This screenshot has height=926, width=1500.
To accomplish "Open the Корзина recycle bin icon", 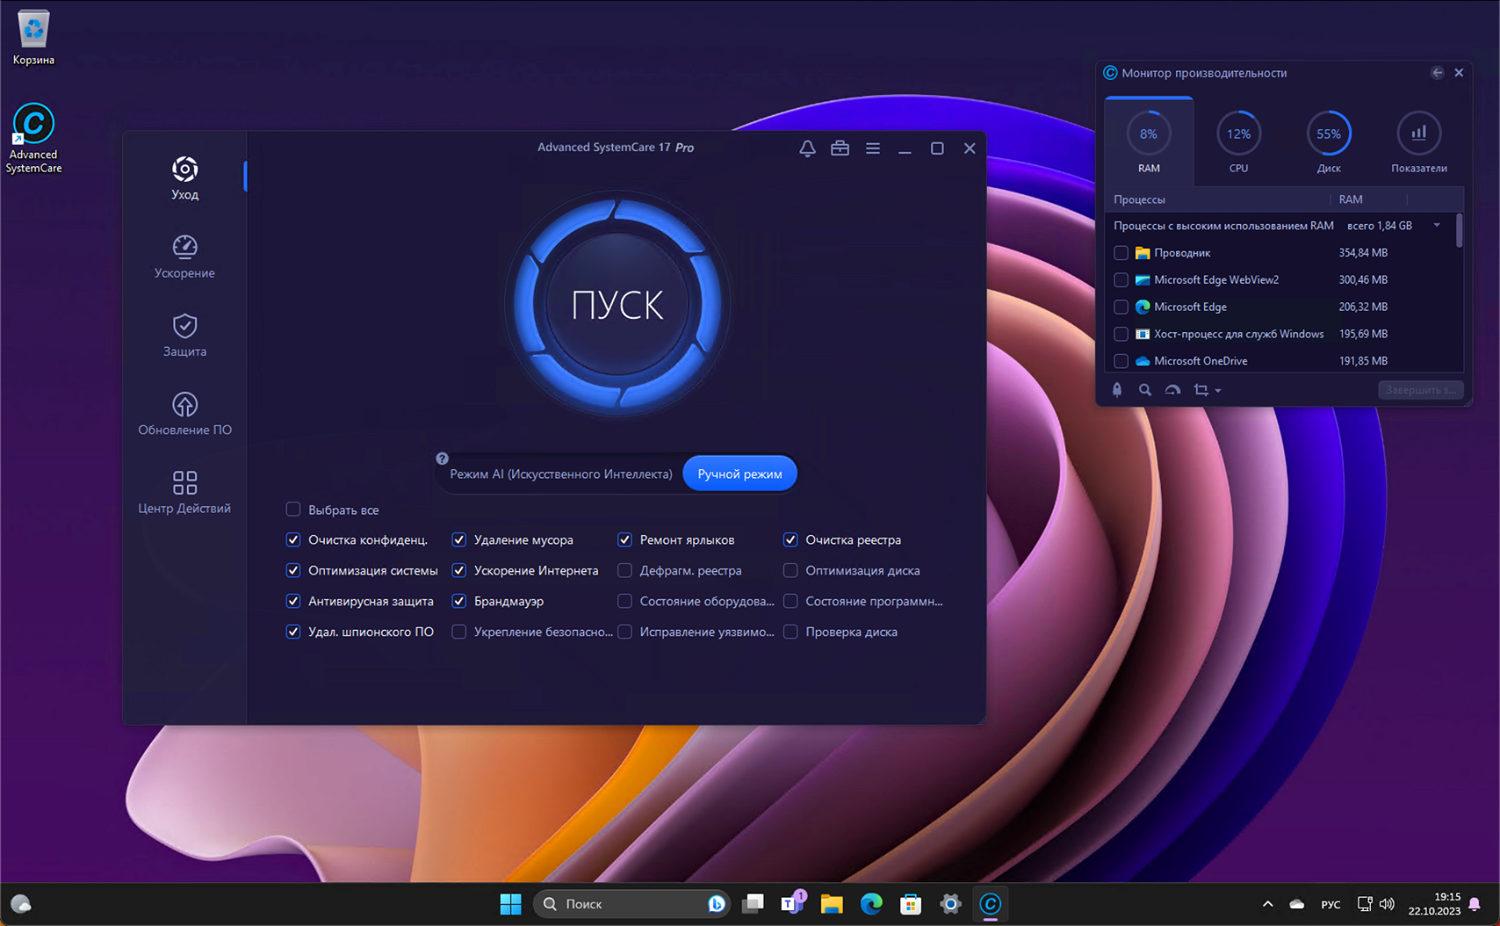I will (34, 38).
